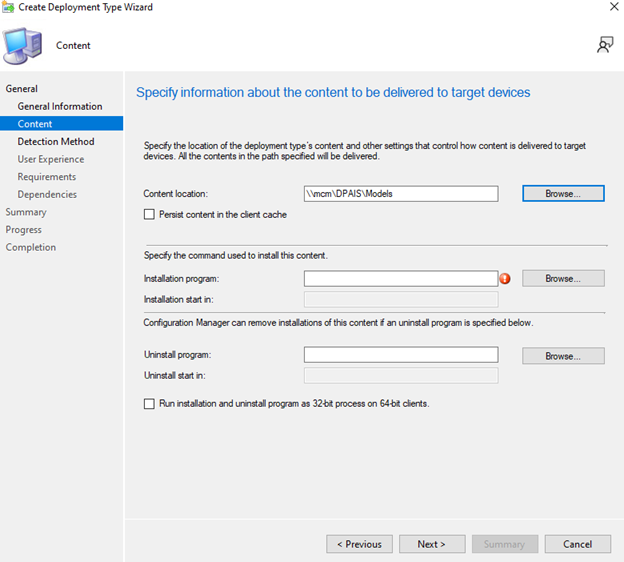Select Requirements in the sidebar
Image resolution: width=624 pixels, height=562 pixels.
point(47,177)
